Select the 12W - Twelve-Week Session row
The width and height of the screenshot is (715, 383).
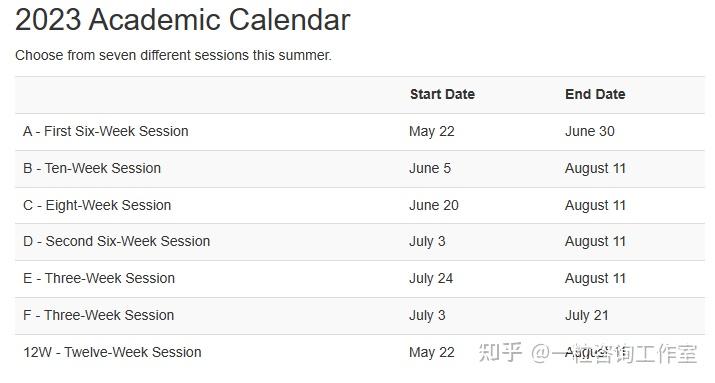tap(360, 352)
